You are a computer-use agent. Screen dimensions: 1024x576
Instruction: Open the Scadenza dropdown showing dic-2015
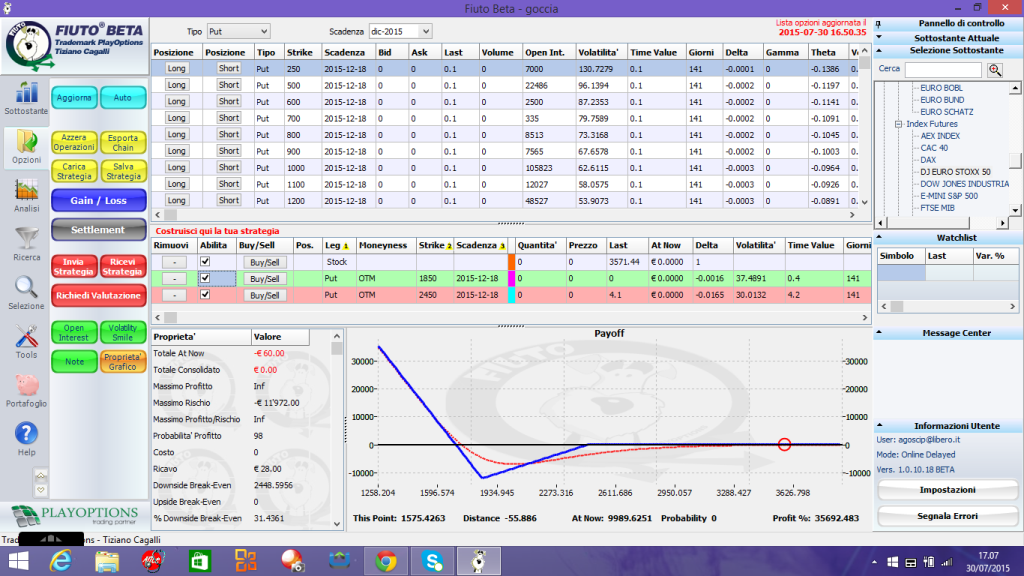coord(400,31)
